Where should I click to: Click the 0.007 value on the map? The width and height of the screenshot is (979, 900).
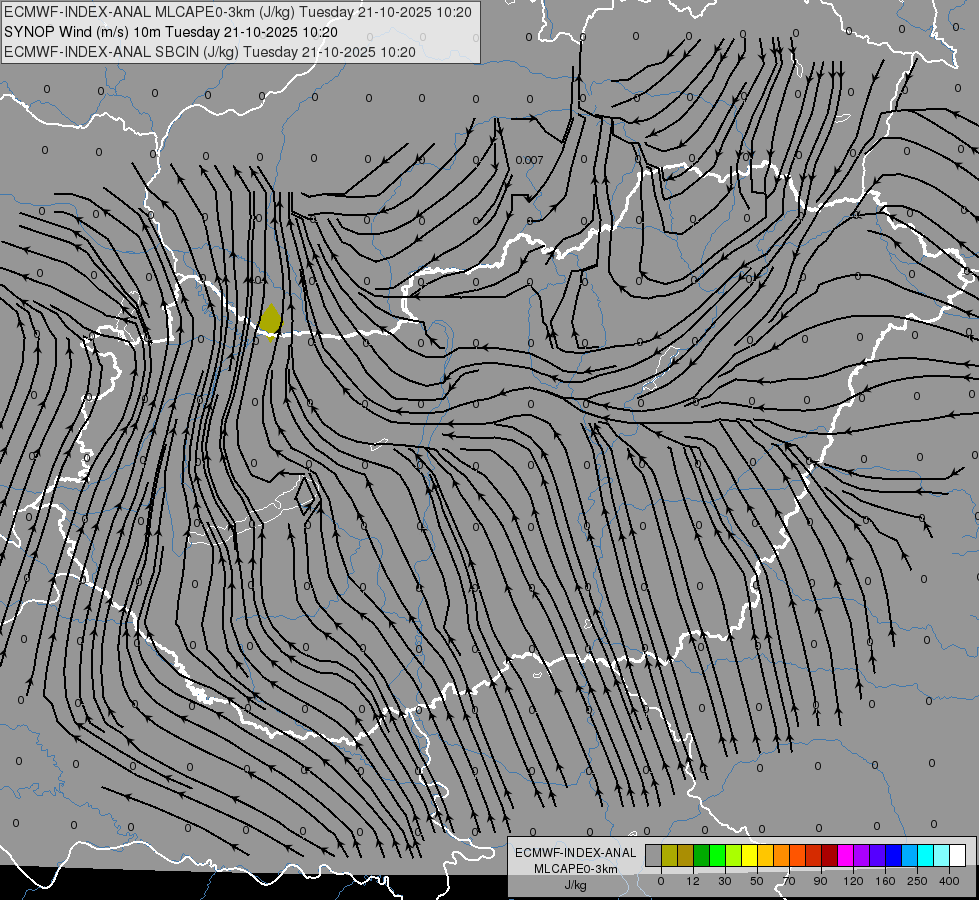click(529, 160)
